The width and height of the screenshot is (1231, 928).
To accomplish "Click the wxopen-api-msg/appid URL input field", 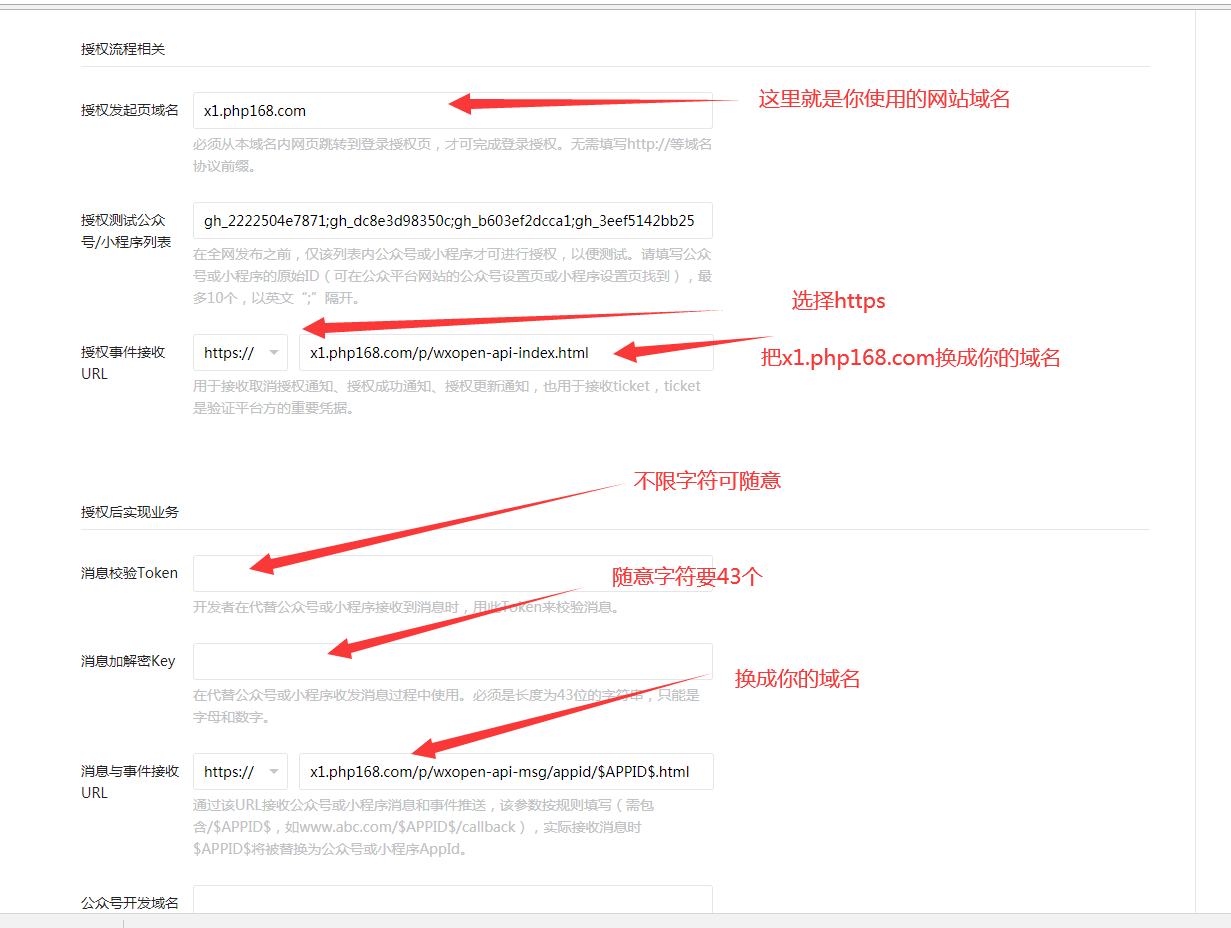I will coord(505,772).
